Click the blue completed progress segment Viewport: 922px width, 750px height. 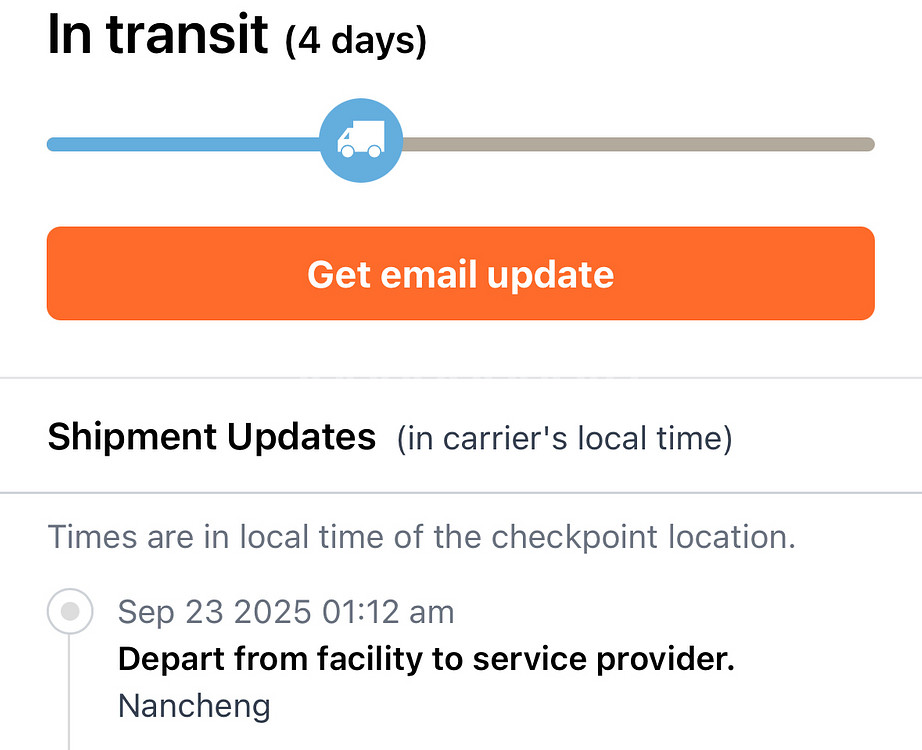(x=183, y=144)
